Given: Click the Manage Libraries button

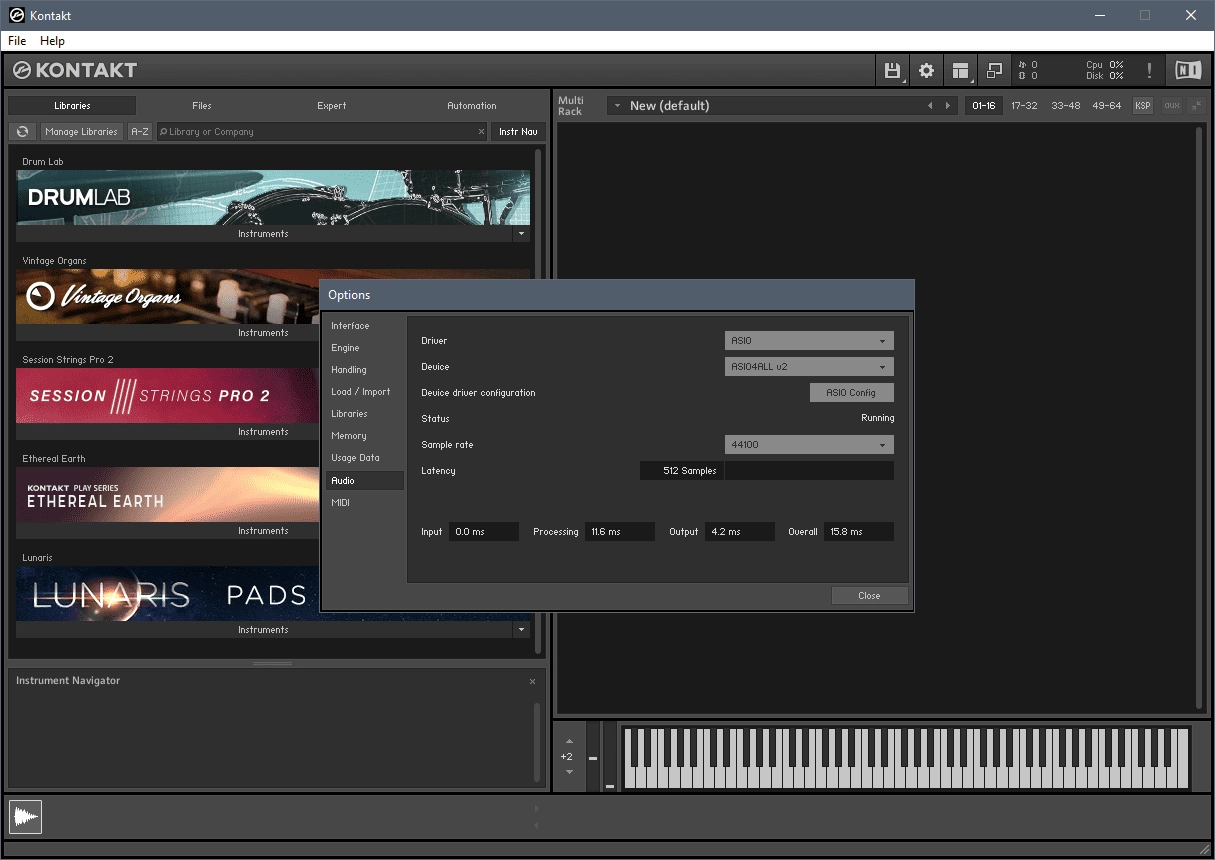Looking at the screenshot, I should [82, 131].
